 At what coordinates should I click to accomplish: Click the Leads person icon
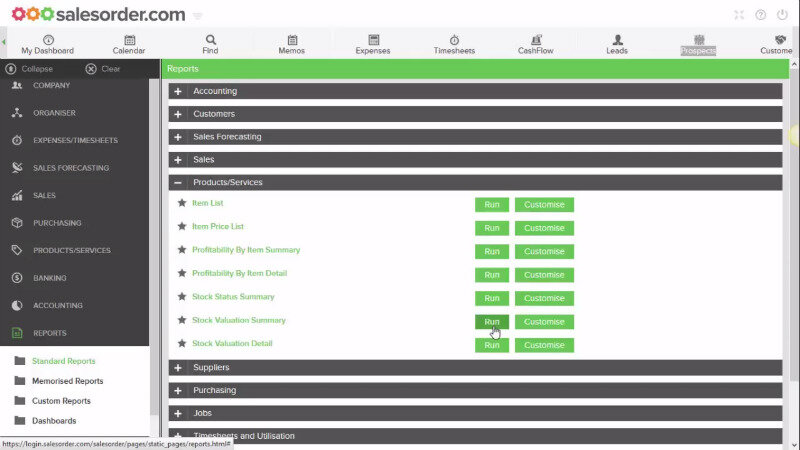pyautogui.click(x=617, y=39)
